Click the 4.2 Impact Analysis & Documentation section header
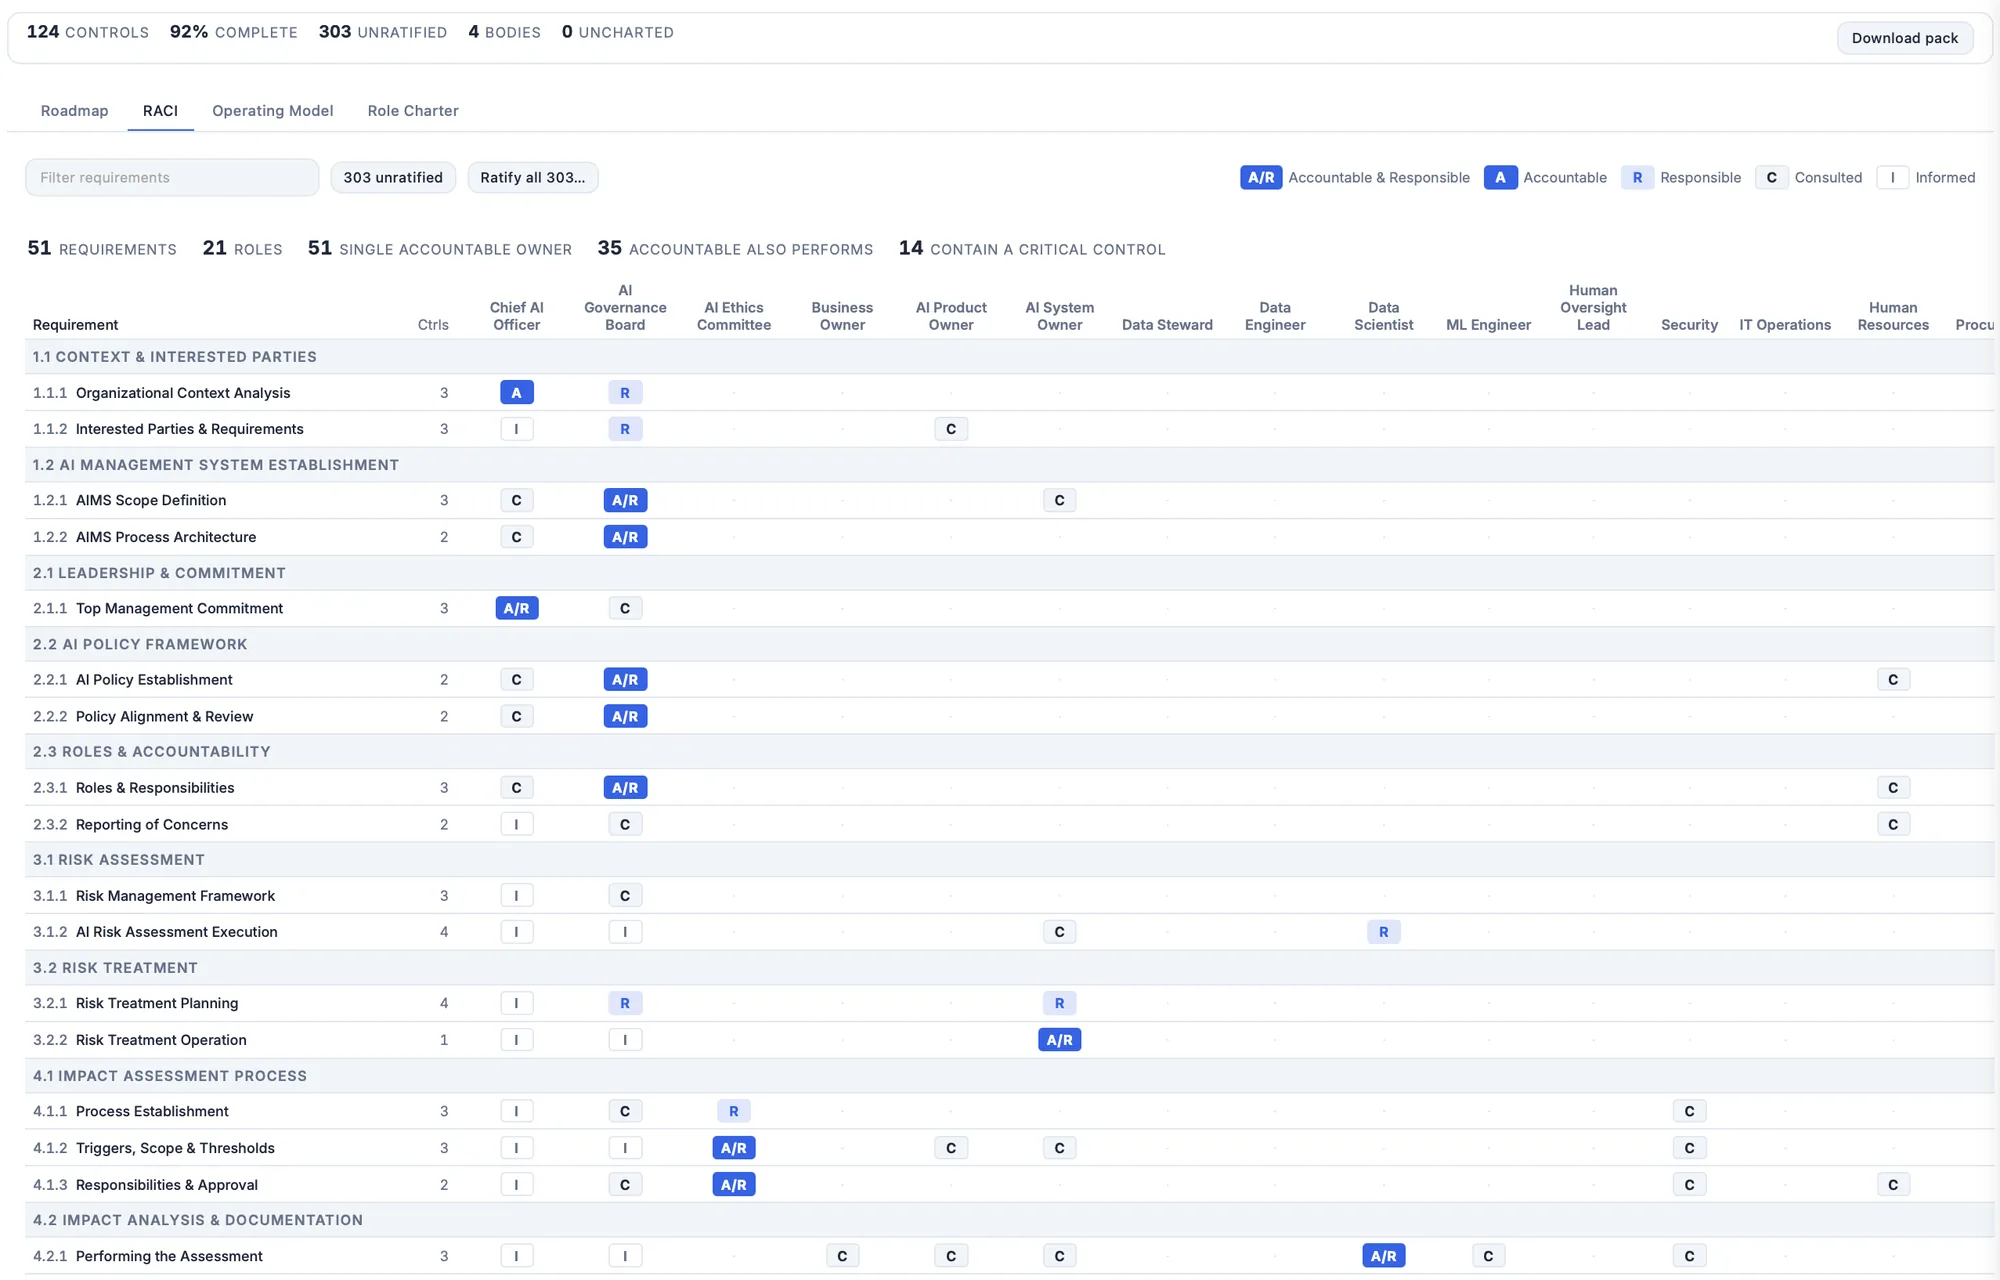 pyautogui.click(x=1010, y=1220)
